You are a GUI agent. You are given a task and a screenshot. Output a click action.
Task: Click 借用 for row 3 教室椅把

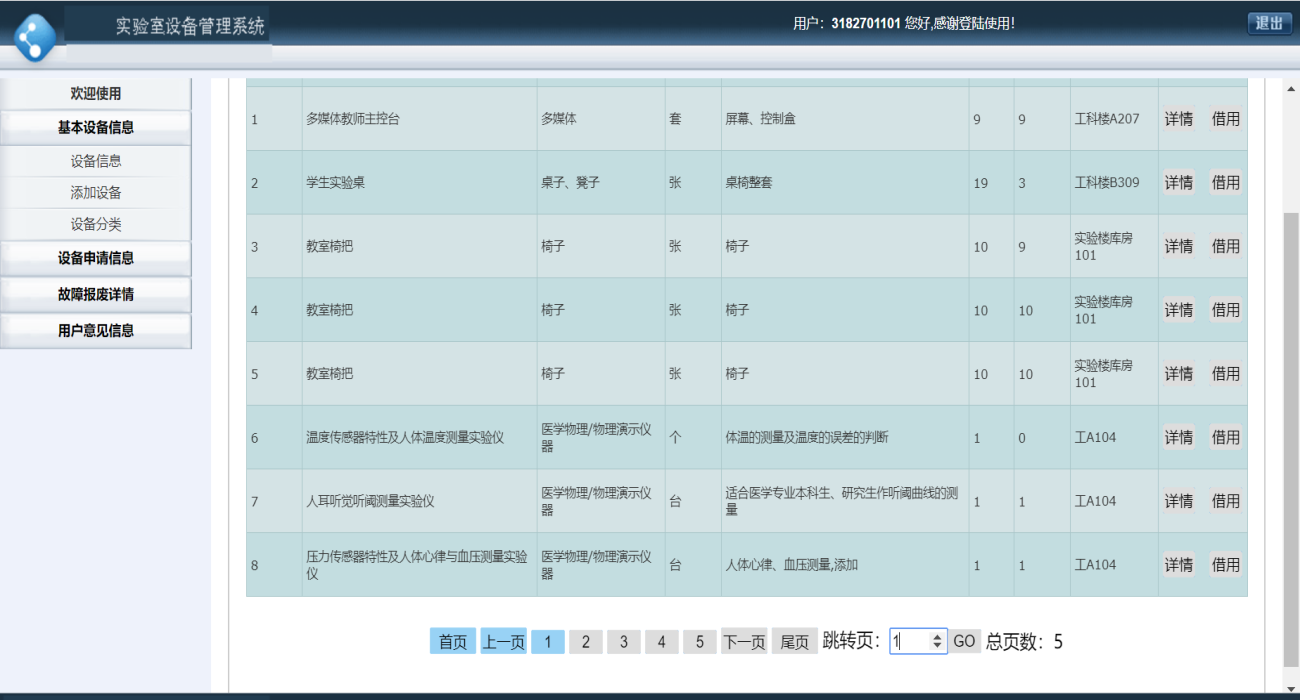tap(1226, 246)
